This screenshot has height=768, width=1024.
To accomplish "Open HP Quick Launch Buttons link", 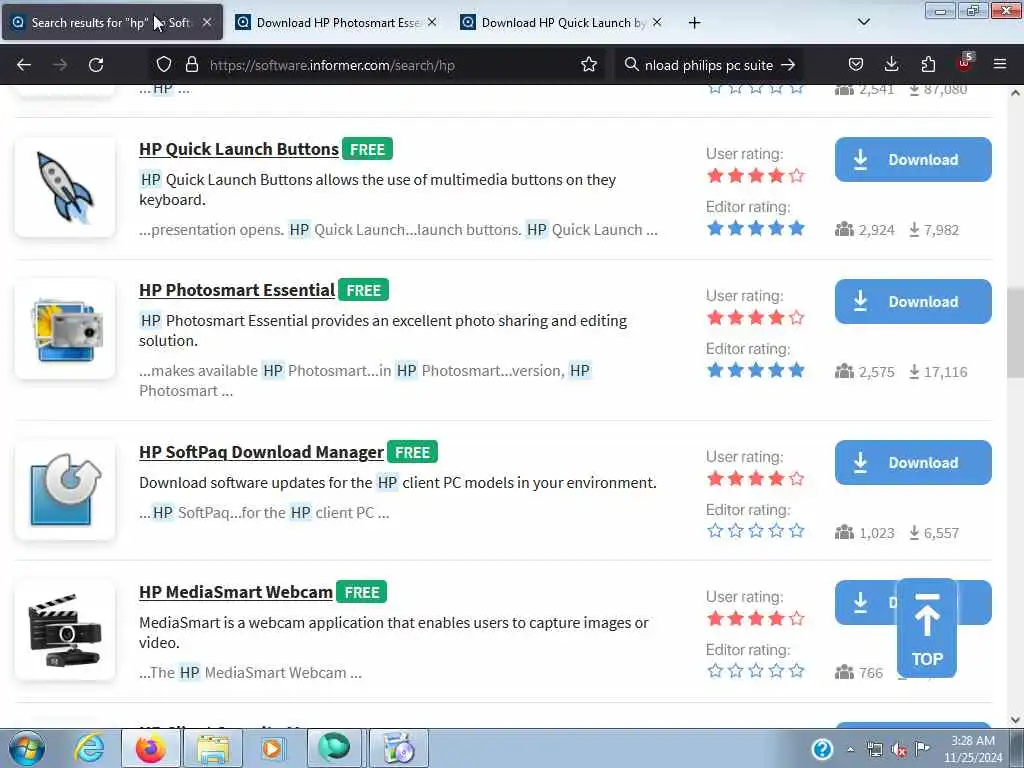I will pos(239,149).
